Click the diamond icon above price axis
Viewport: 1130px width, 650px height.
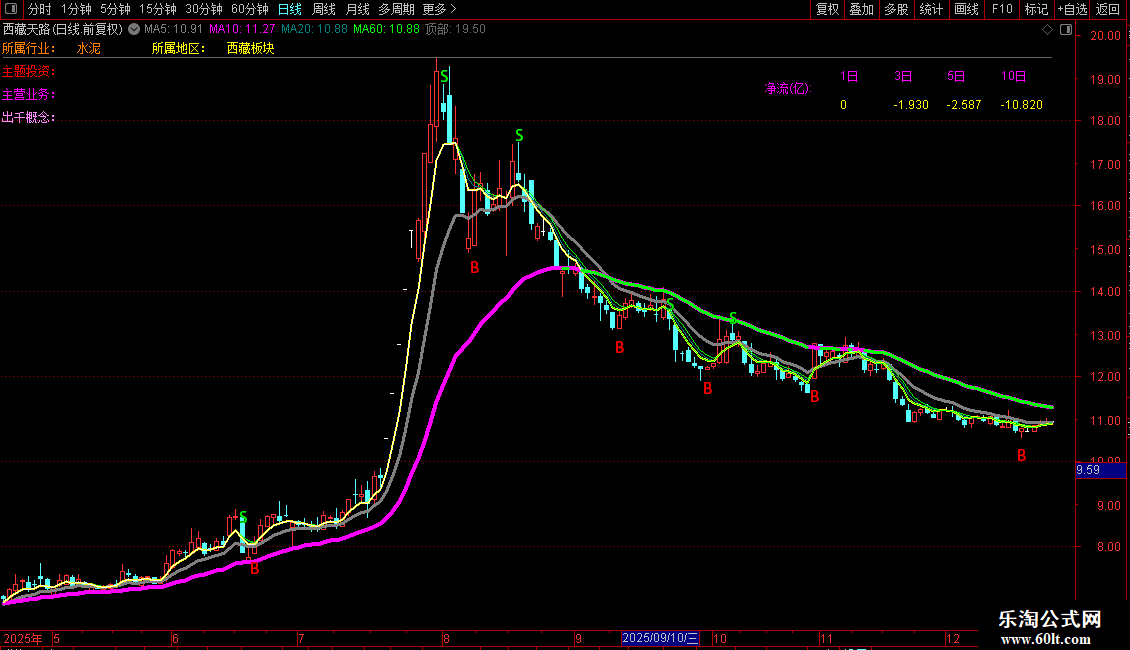coord(1047,30)
